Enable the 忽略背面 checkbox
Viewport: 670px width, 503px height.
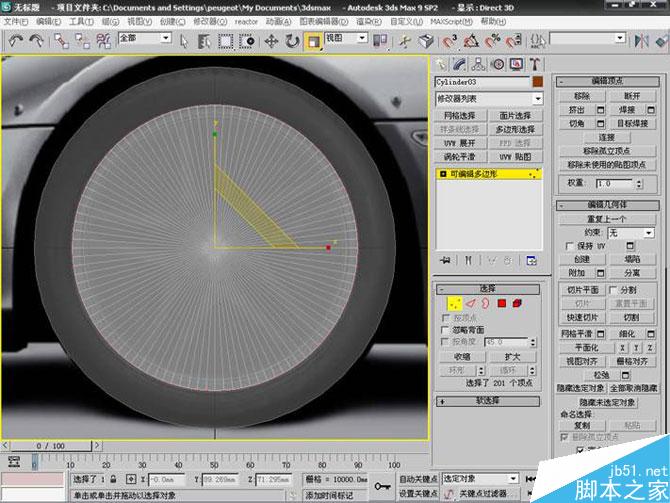(446, 329)
